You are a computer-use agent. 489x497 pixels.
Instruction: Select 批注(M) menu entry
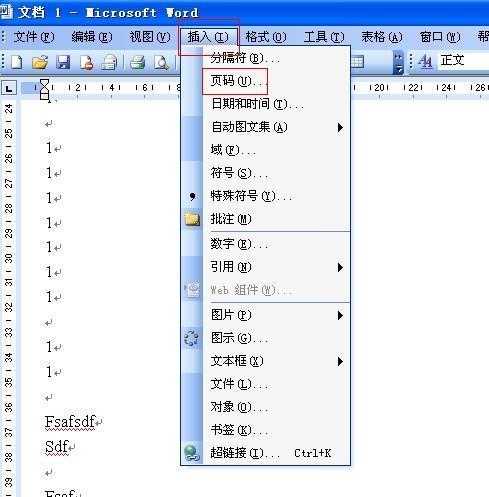coord(266,219)
